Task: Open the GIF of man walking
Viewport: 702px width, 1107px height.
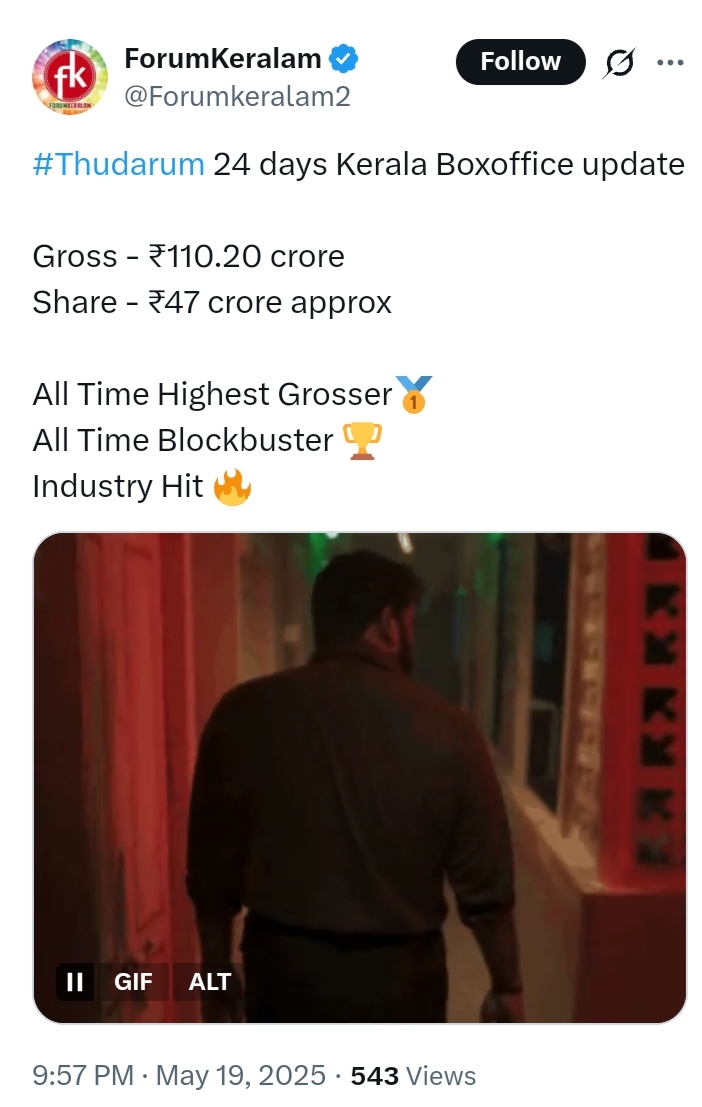Action: [359, 777]
